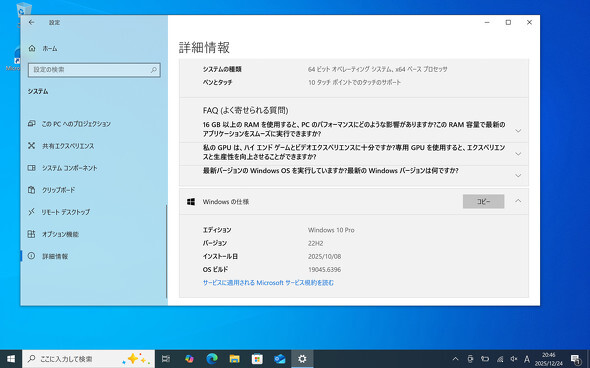590x368 pixels.
Task: Open the Windows Start menu
Action: [11, 359]
